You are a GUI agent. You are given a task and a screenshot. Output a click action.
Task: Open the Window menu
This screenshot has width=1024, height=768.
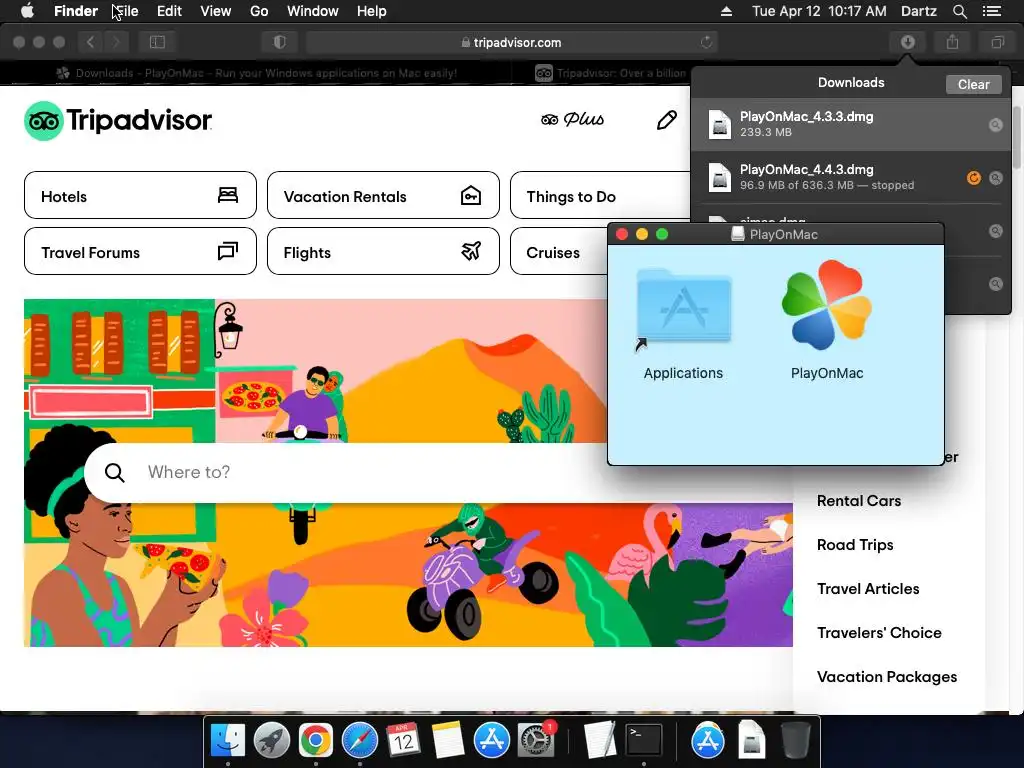point(313,11)
